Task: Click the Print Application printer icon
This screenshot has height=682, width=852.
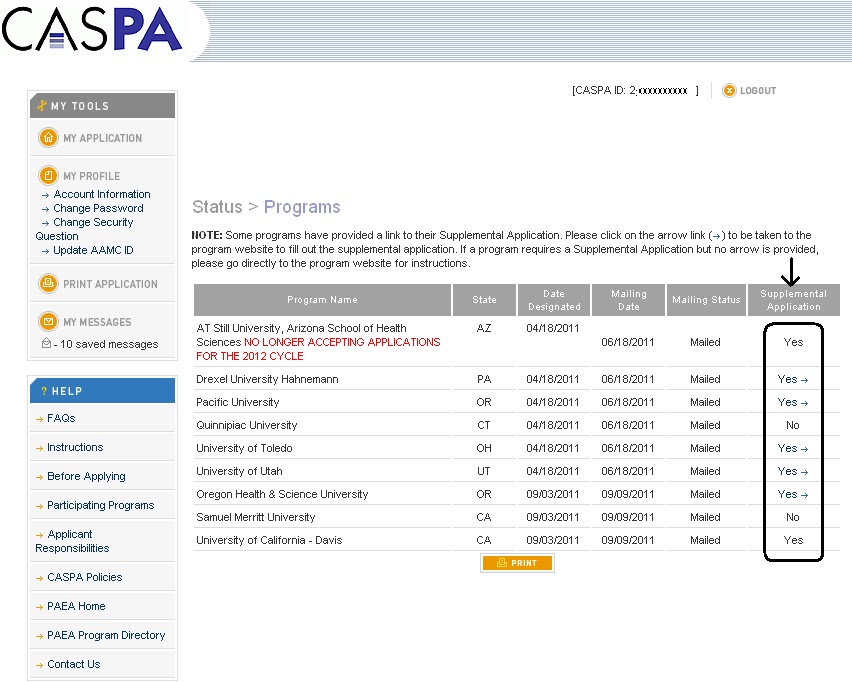Action: (x=48, y=284)
